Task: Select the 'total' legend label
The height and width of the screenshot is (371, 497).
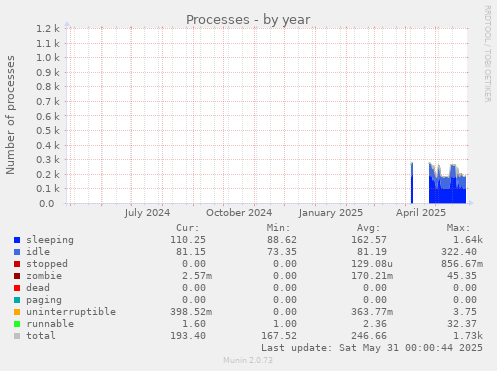Action: tap(41, 336)
